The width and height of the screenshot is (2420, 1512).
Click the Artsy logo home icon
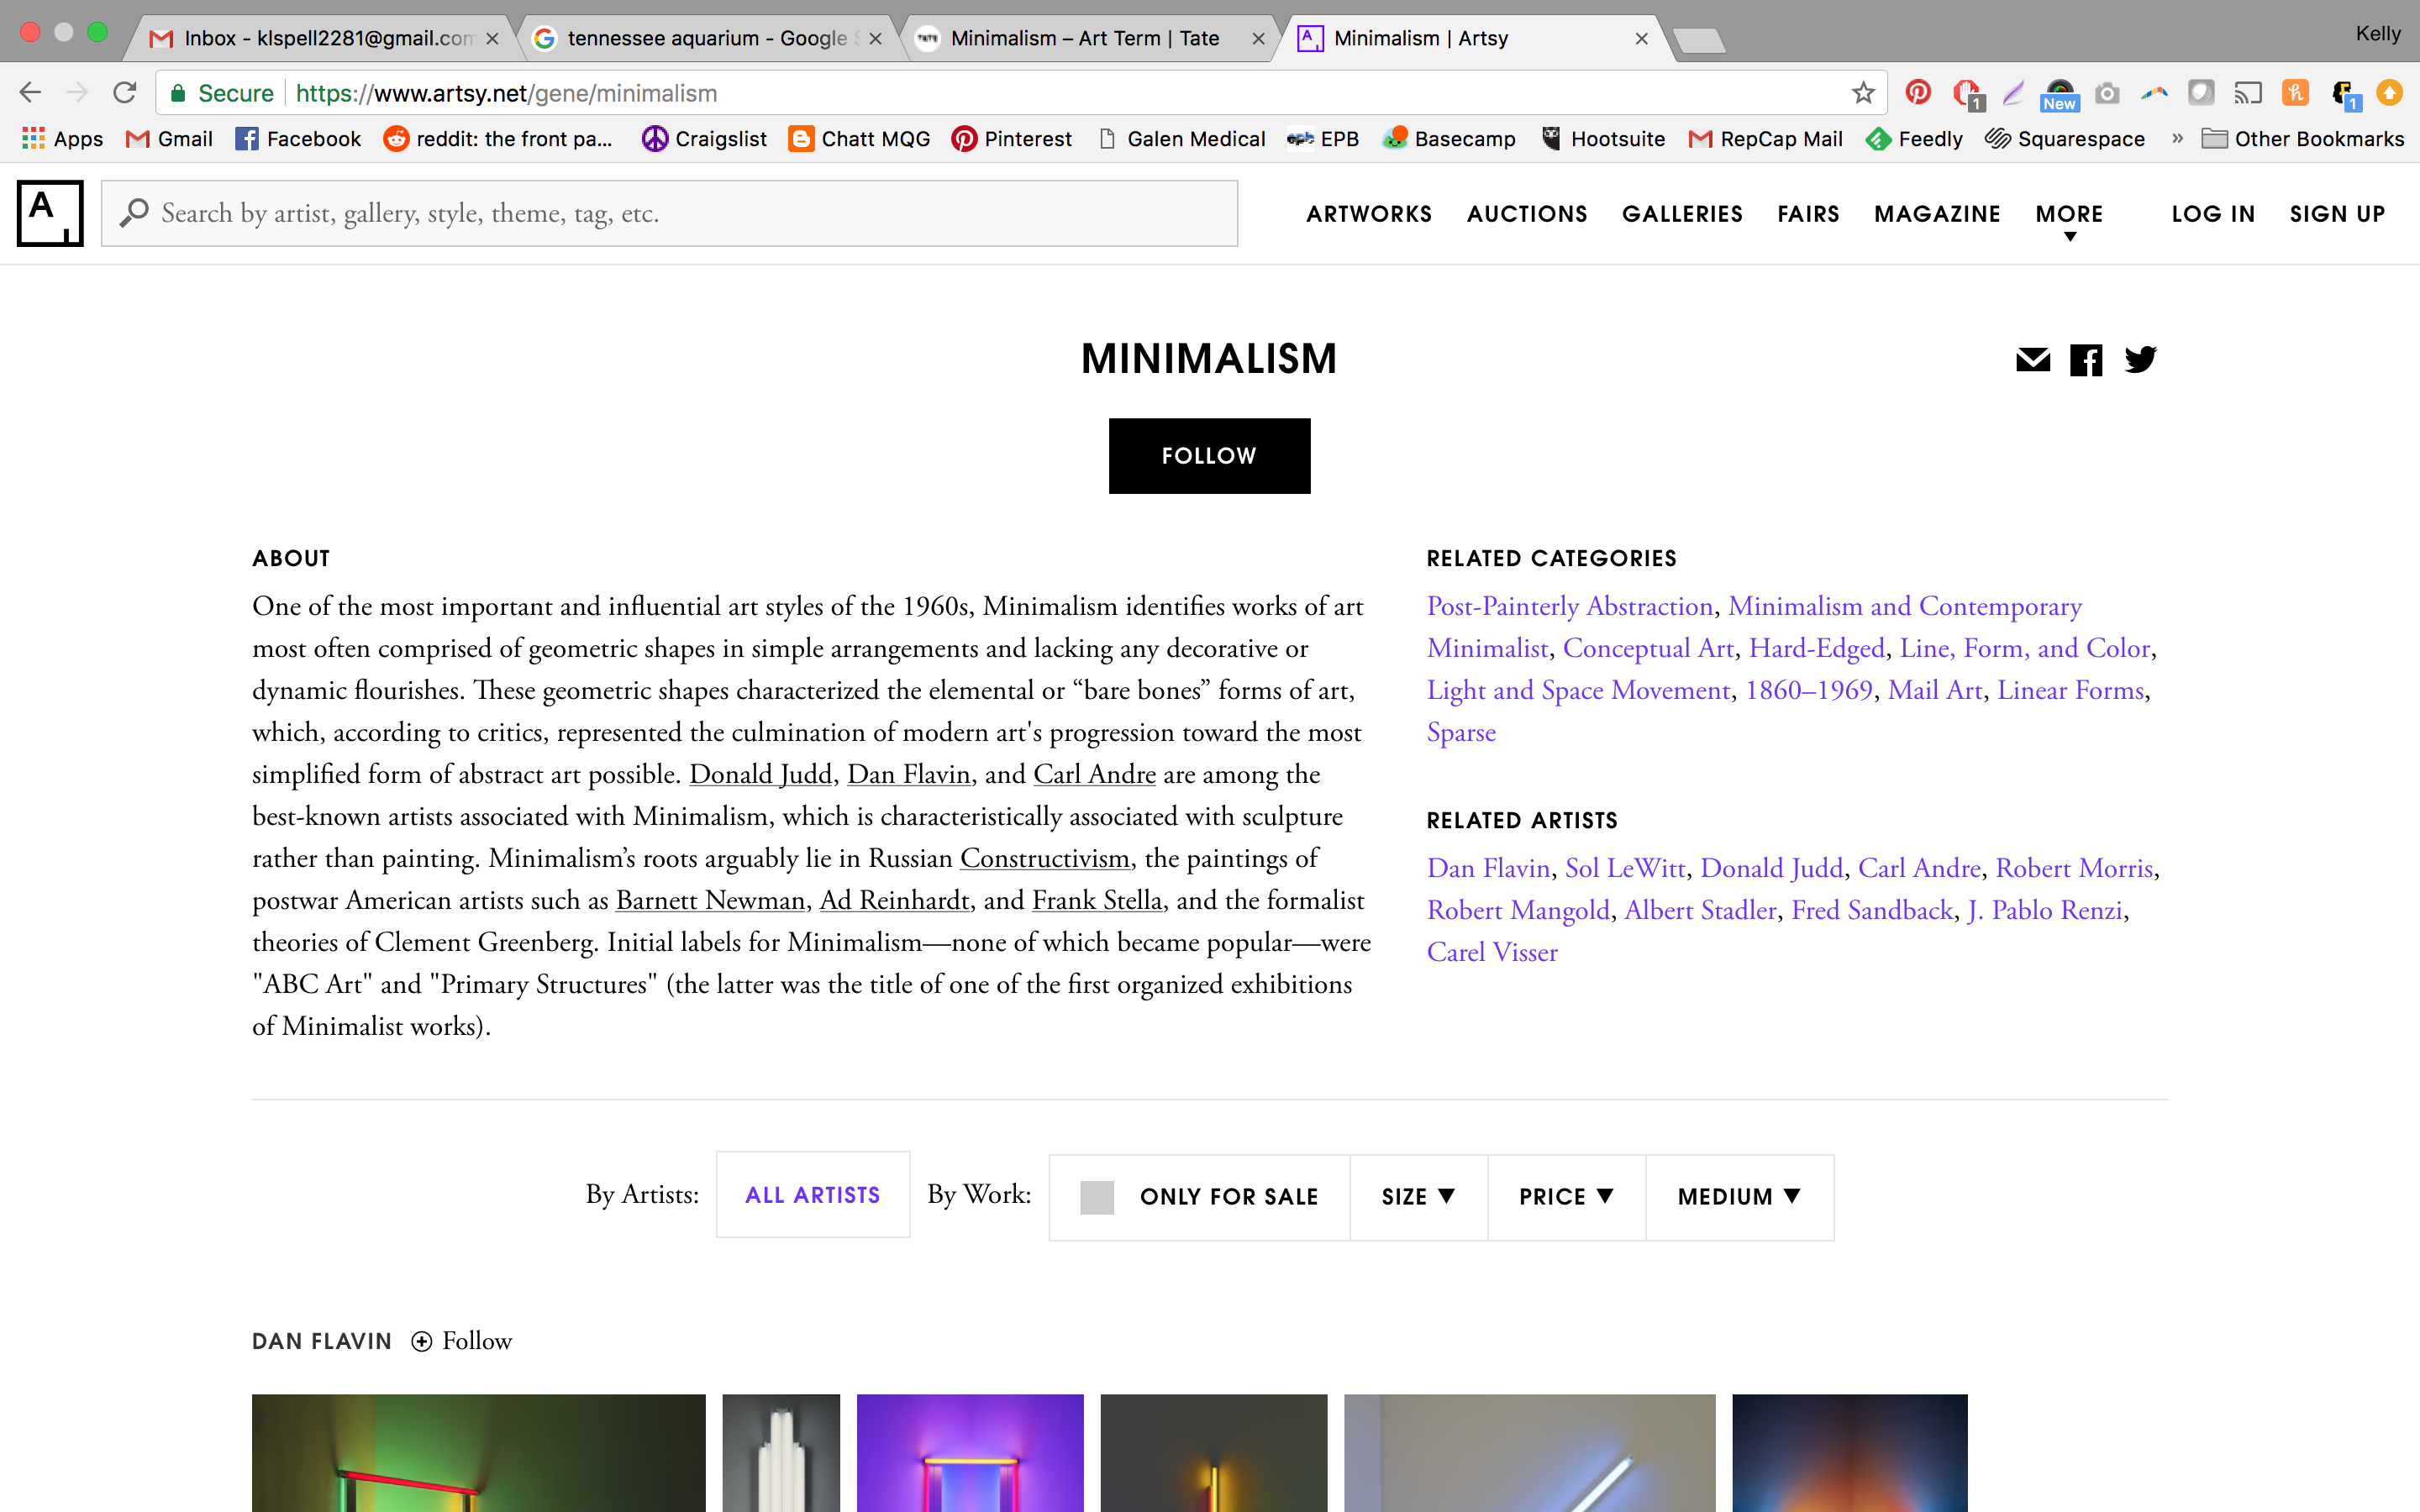50,213
